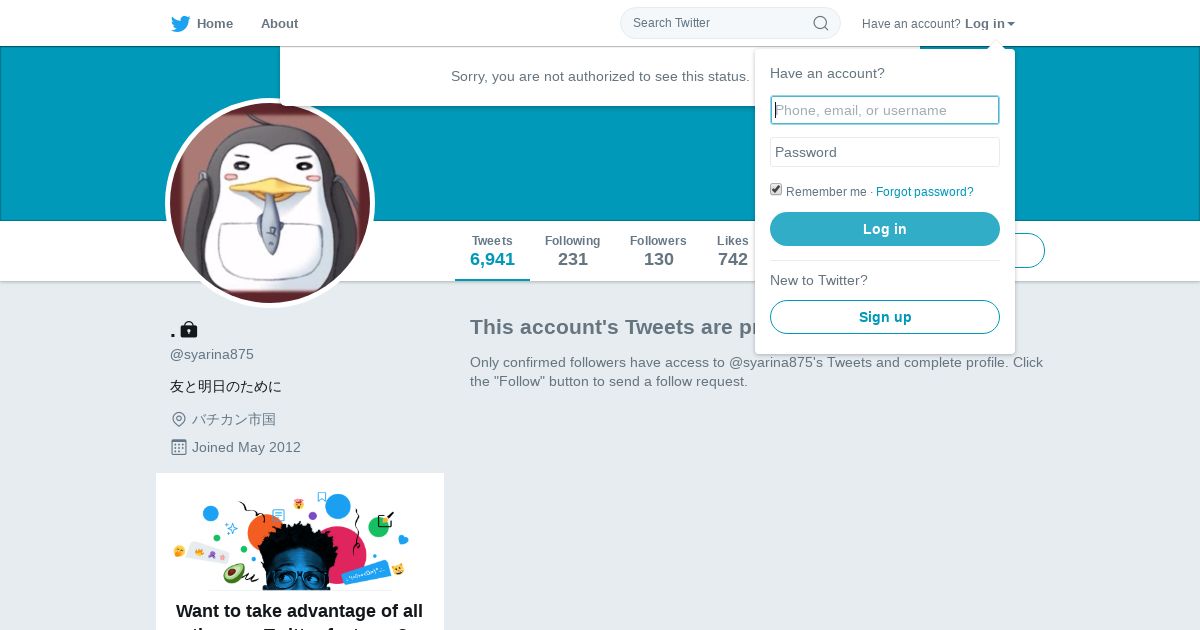
Task: Click the search magnifier icon
Action: 820,23
